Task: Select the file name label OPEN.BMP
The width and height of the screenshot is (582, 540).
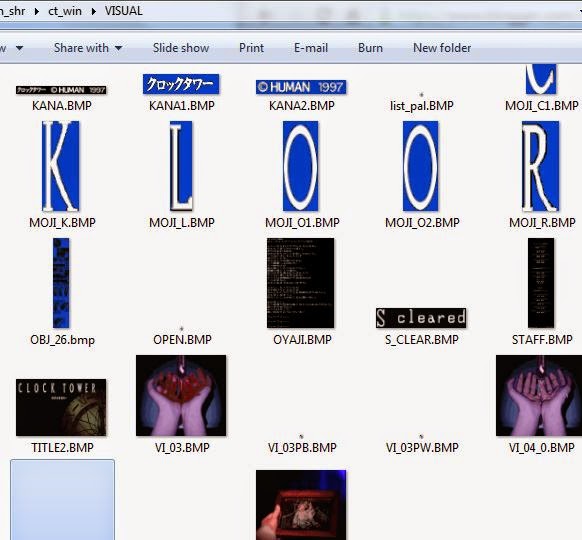Action: pyautogui.click(x=182, y=340)
